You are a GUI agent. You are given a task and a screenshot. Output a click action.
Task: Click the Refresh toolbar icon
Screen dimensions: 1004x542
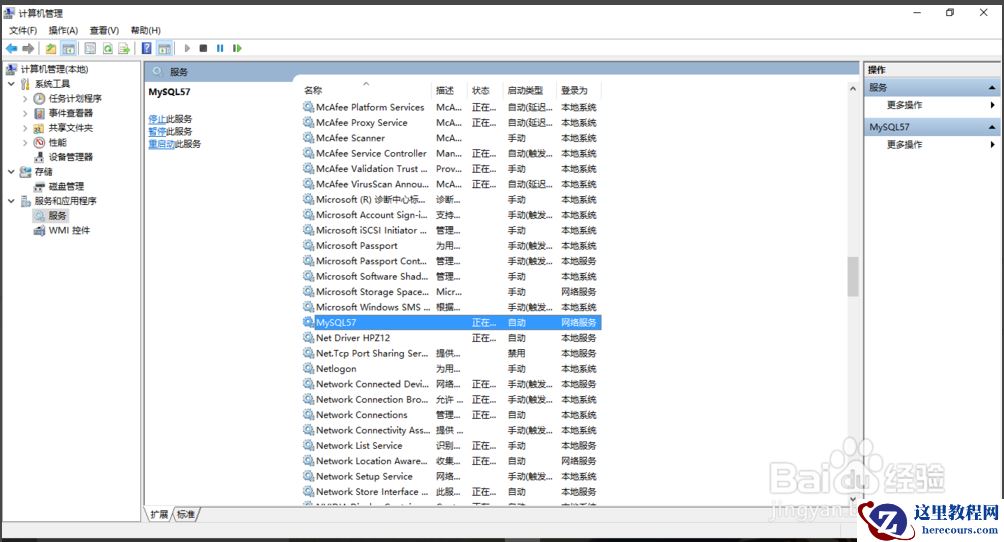click(x=106, y=48)
